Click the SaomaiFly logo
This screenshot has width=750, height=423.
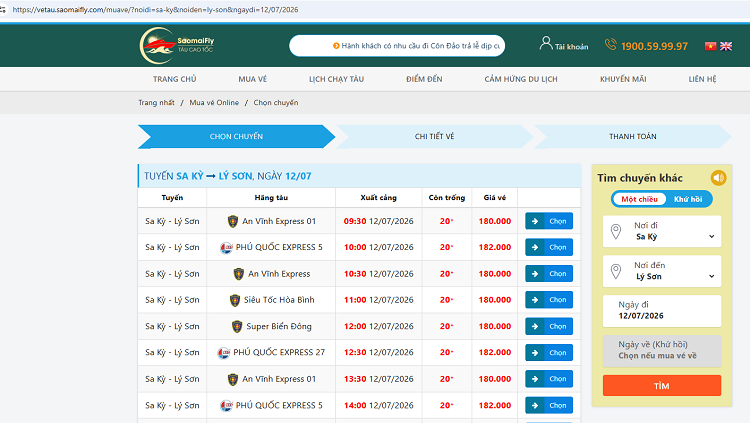click(176, 45)
